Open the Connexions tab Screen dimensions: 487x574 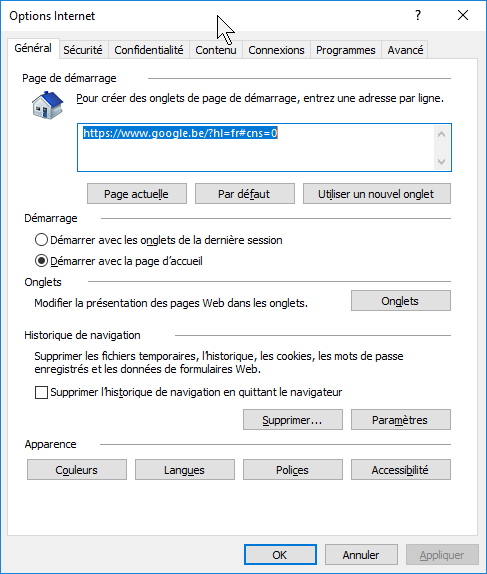tap(276, 50)
